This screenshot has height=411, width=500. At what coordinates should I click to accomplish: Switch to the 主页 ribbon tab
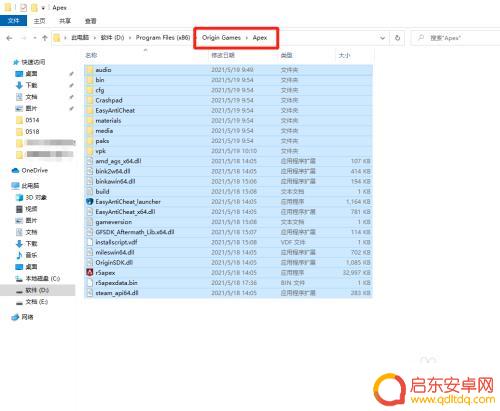click(39, 21)
